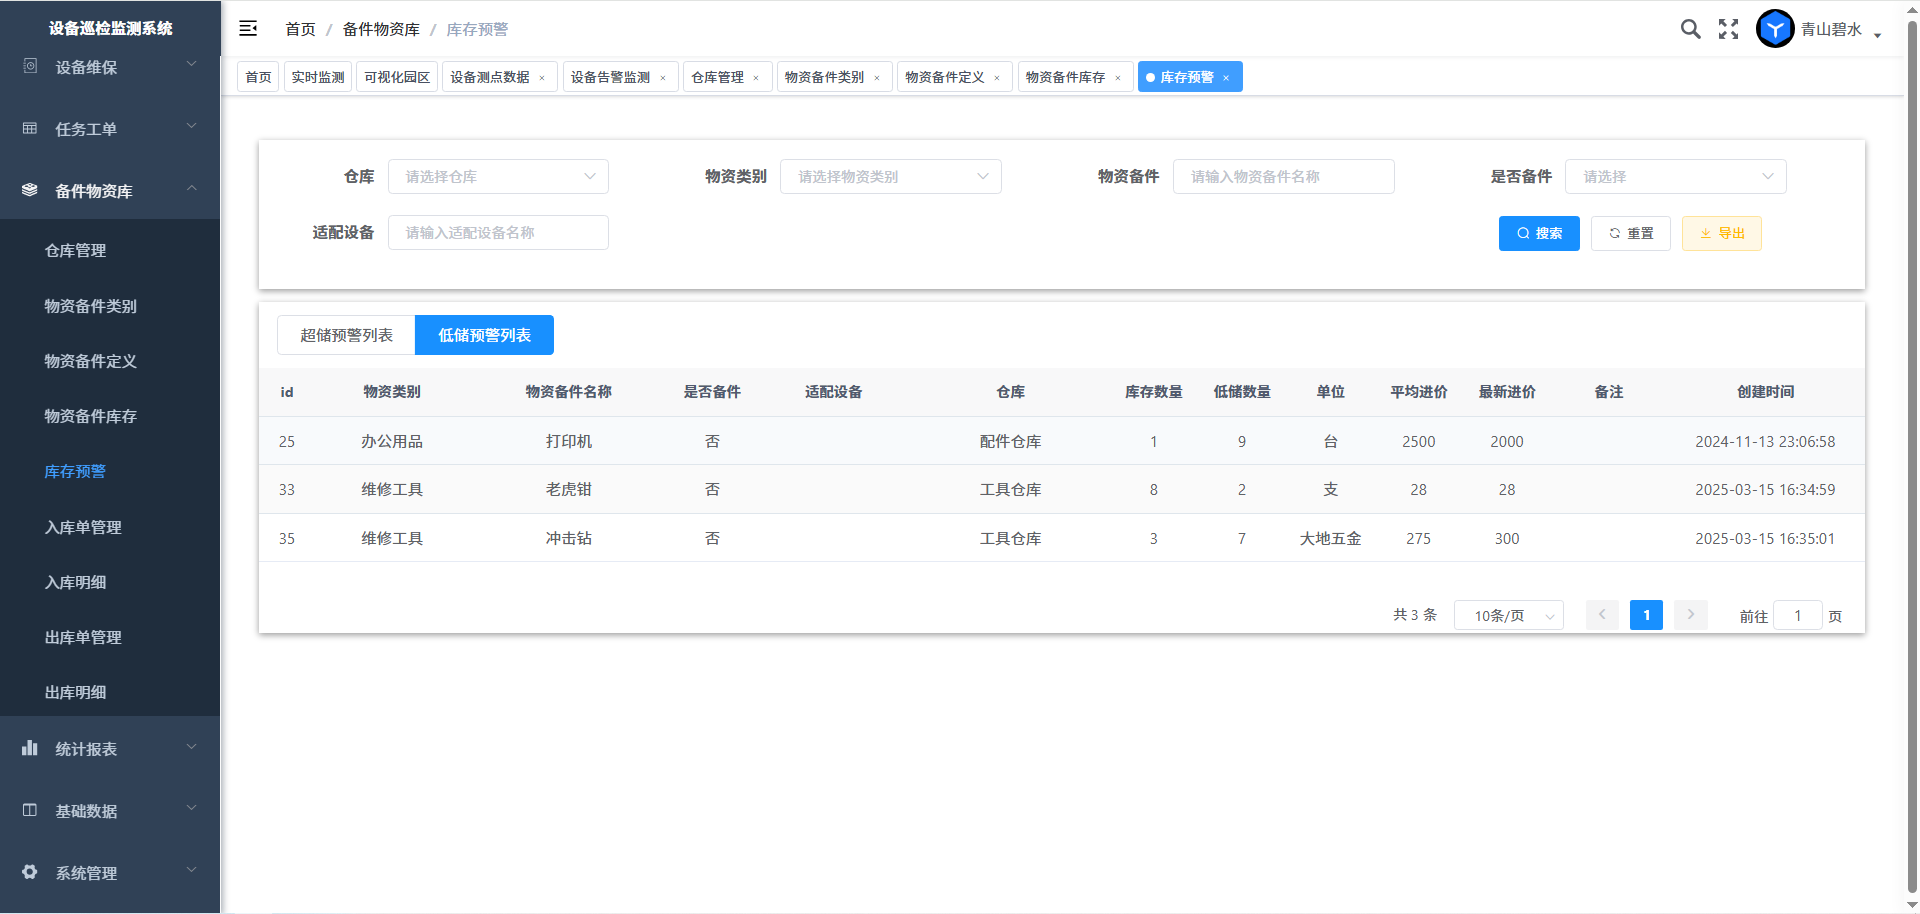
Task: Select the 低储预警列表 tab
Action: point(484,335)
